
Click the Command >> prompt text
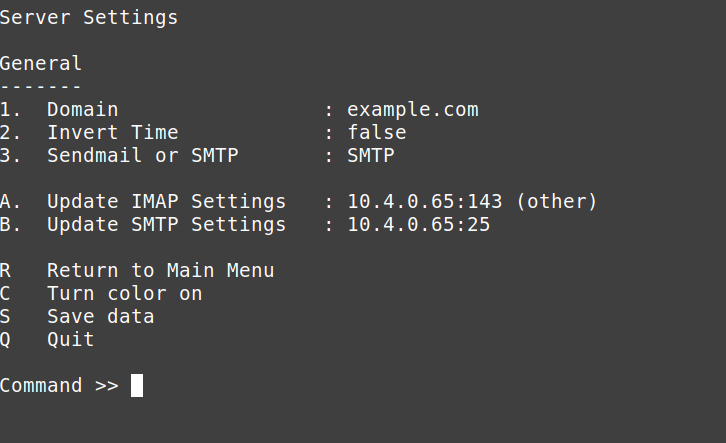(59, 386)
